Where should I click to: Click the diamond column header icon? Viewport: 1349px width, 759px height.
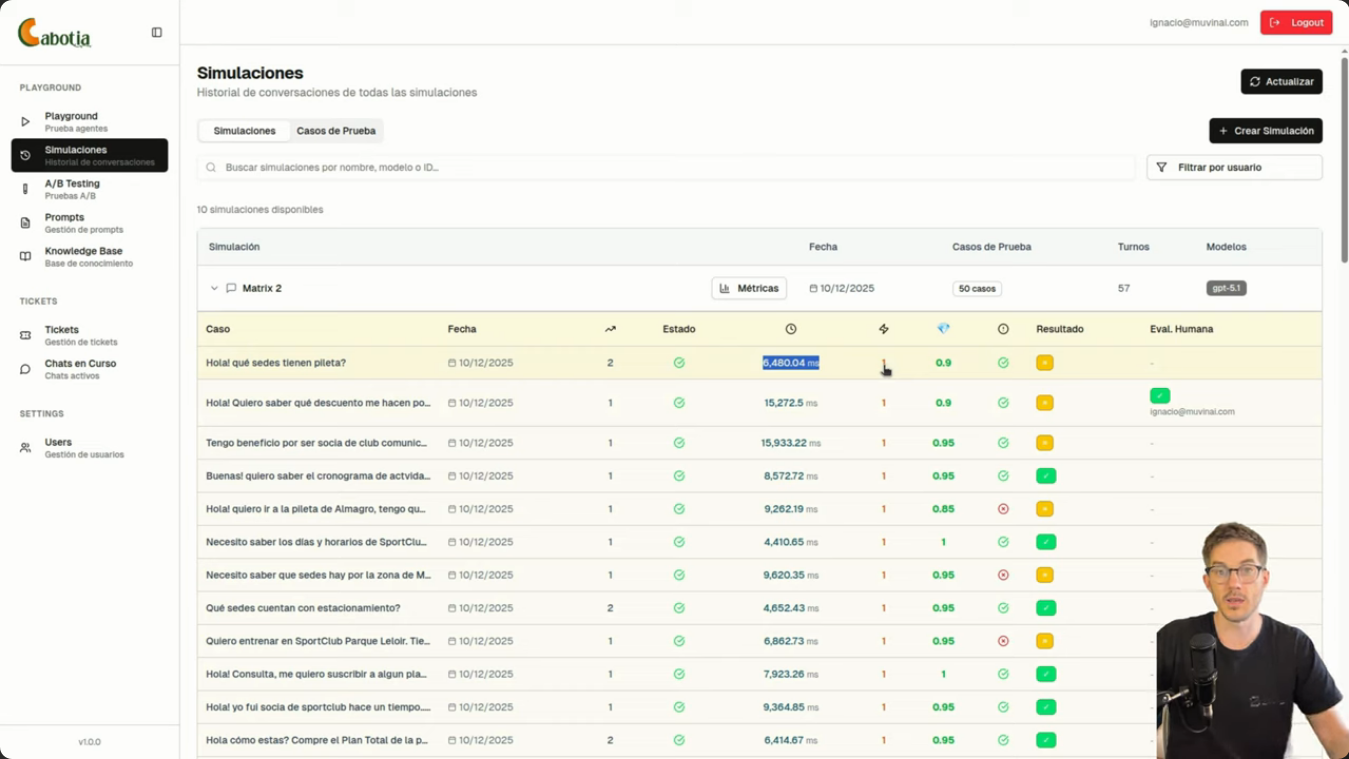point(943,329)
